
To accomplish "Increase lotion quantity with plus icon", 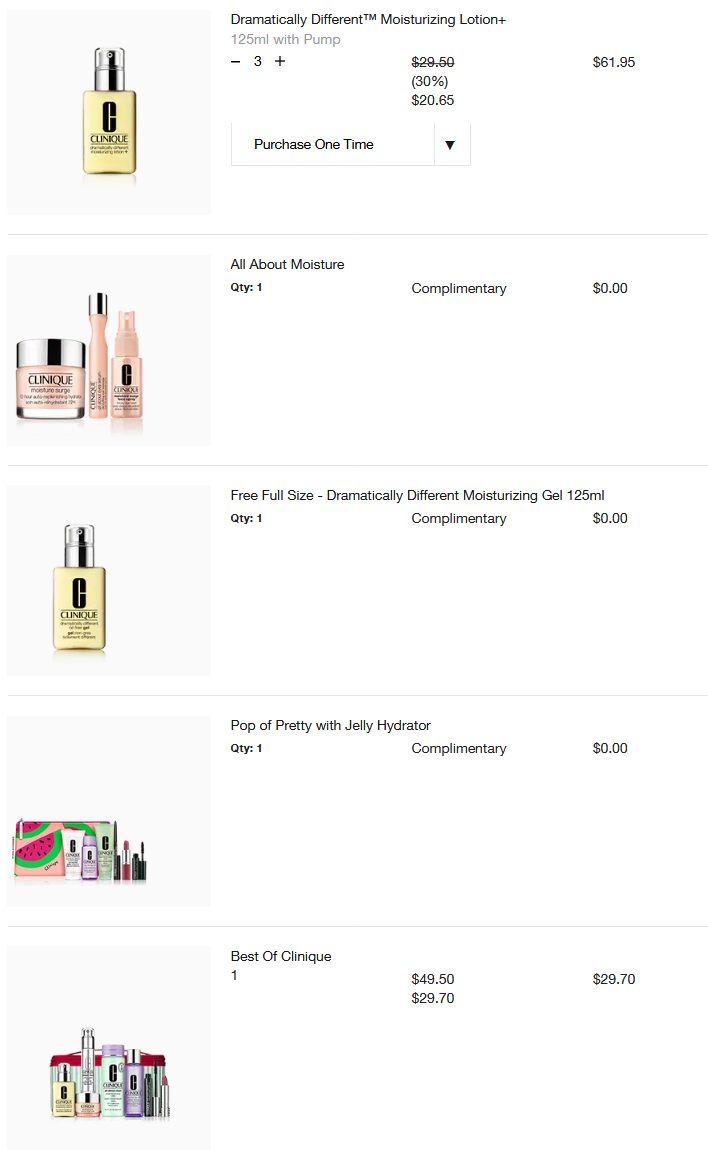I will [280, 62].
